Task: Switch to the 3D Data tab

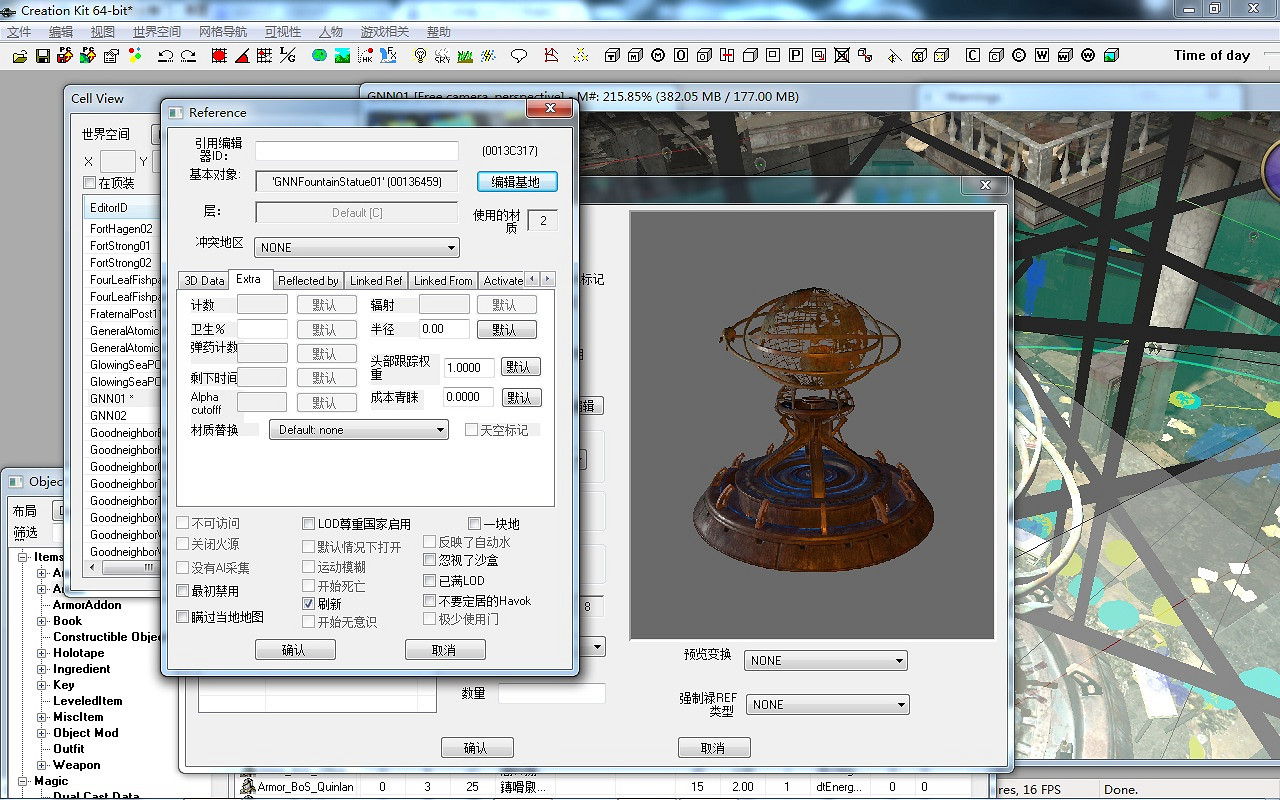Action: pos(204,281)
